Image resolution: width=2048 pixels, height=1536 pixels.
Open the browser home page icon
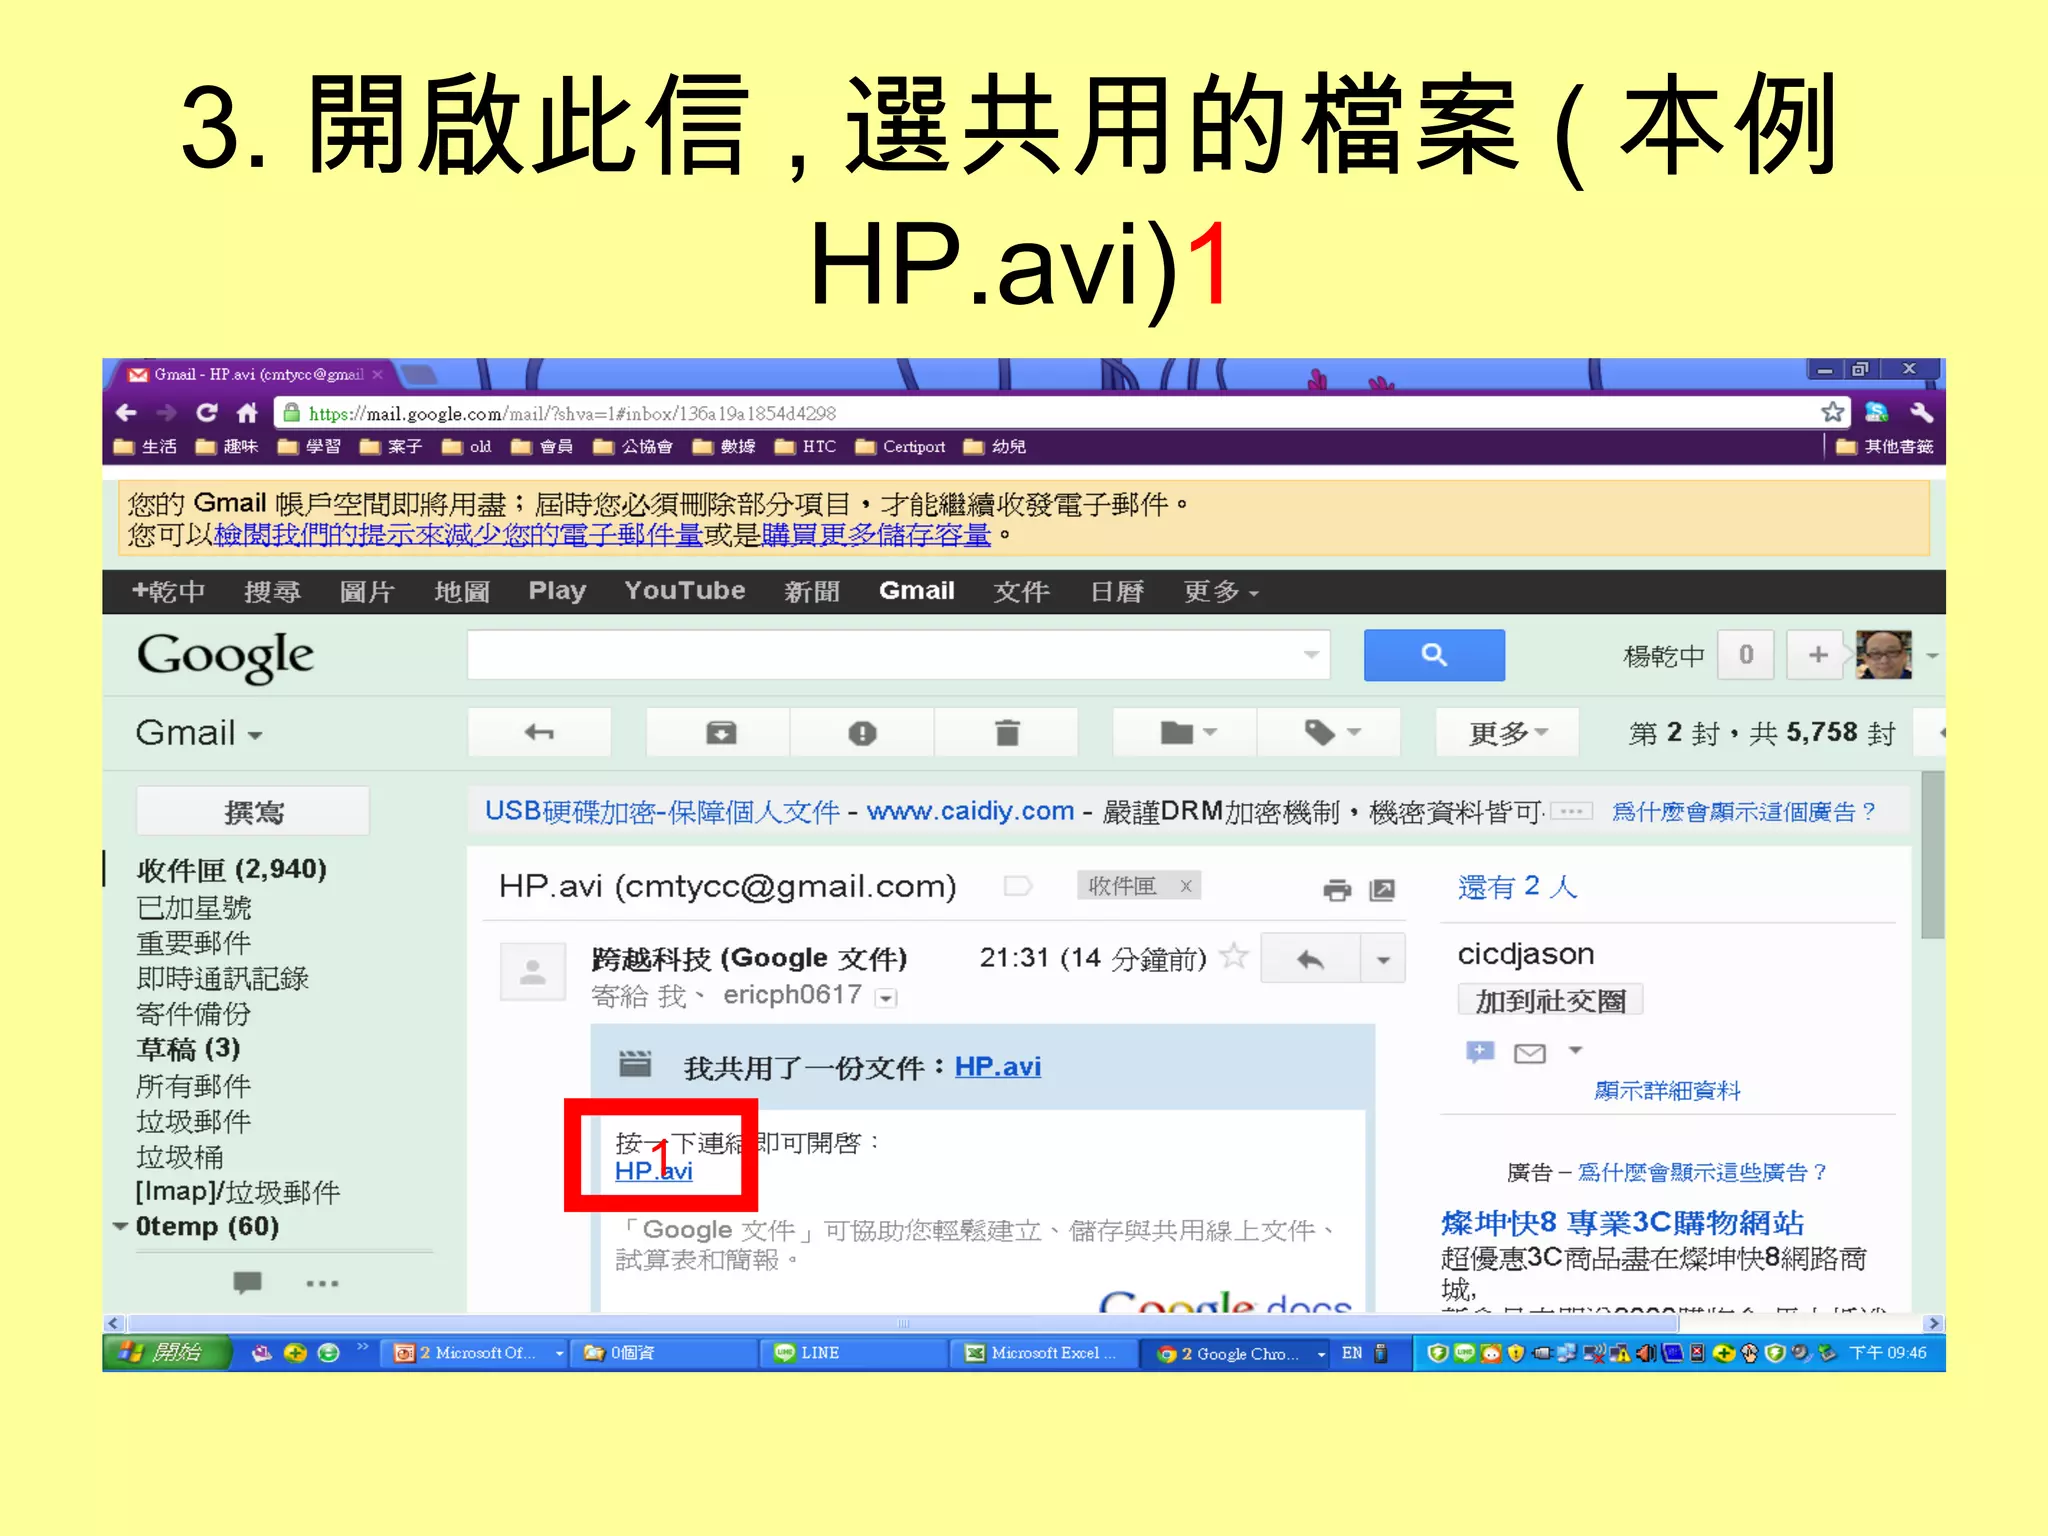click(x=247, y=413)
